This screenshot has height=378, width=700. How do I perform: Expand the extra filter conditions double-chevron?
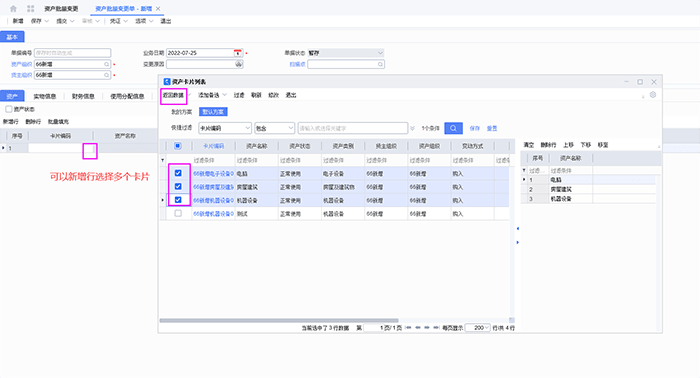click(412, 128)
